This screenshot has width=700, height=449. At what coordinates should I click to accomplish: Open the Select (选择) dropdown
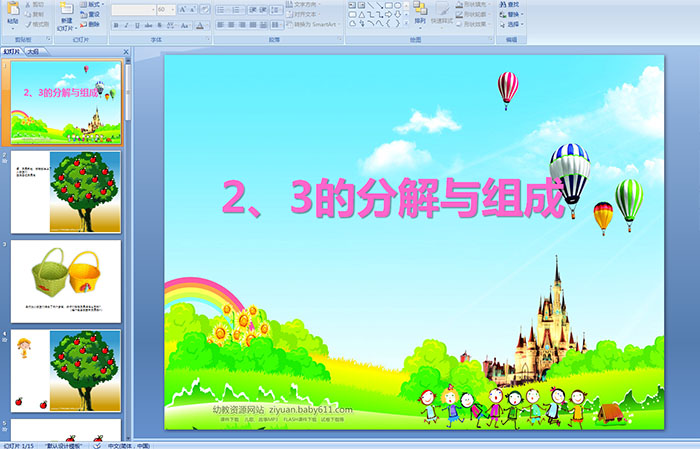click(512, 24)
